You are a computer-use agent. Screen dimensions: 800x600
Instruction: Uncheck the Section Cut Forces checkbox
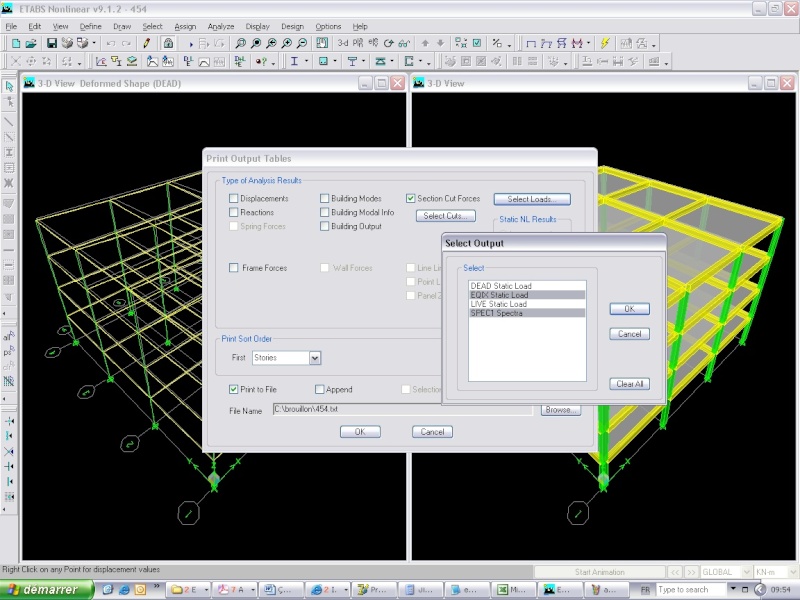point(411,198)
